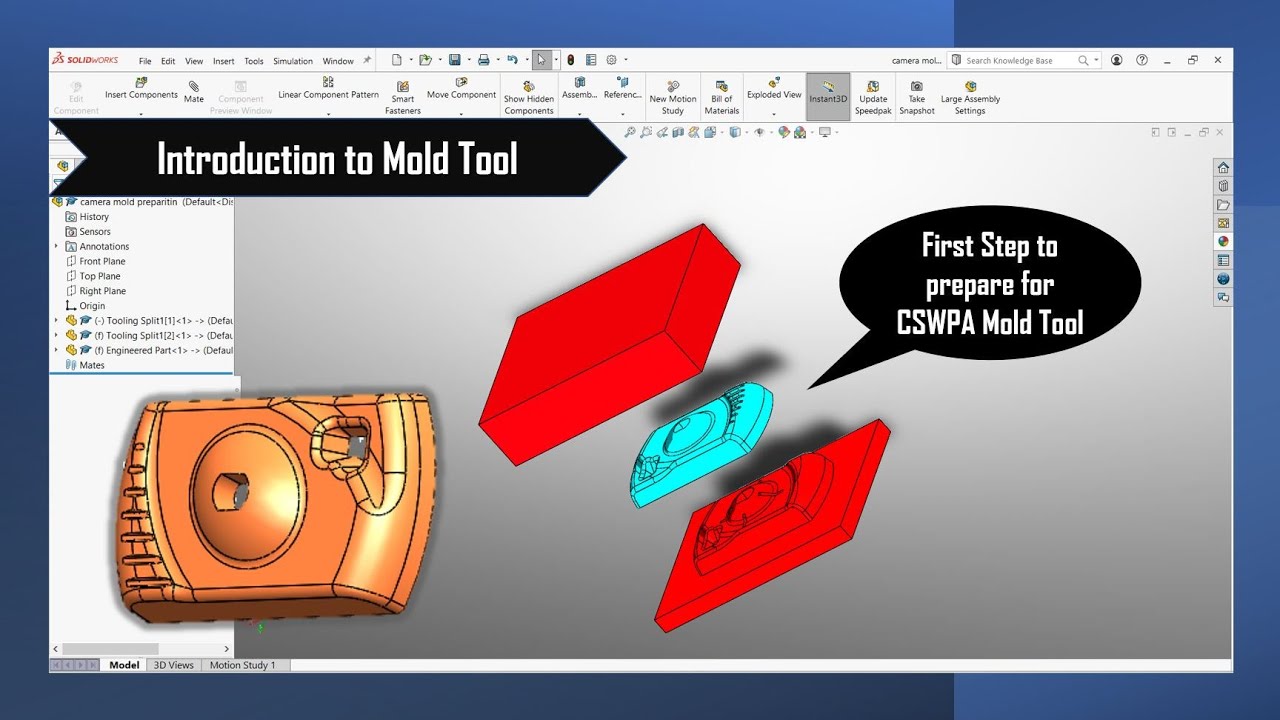
Task: Open Large Assembly Settings
Action: pos(970,98)
